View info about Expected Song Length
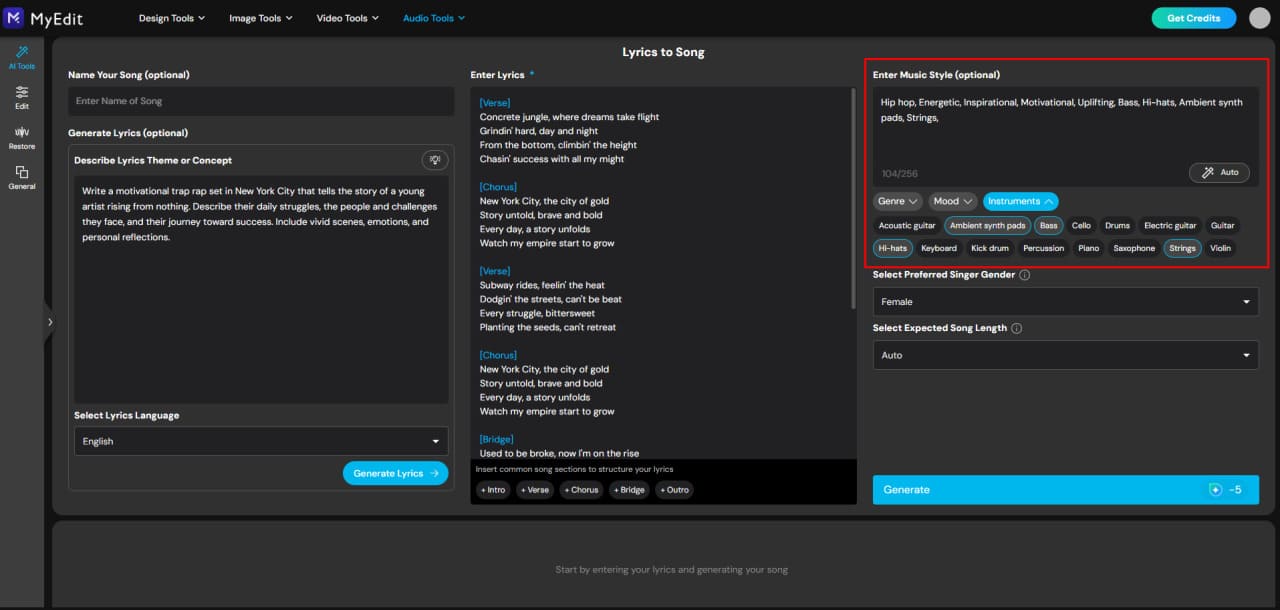Screen dimensions: 1280x610 [x=1018, y=327]
